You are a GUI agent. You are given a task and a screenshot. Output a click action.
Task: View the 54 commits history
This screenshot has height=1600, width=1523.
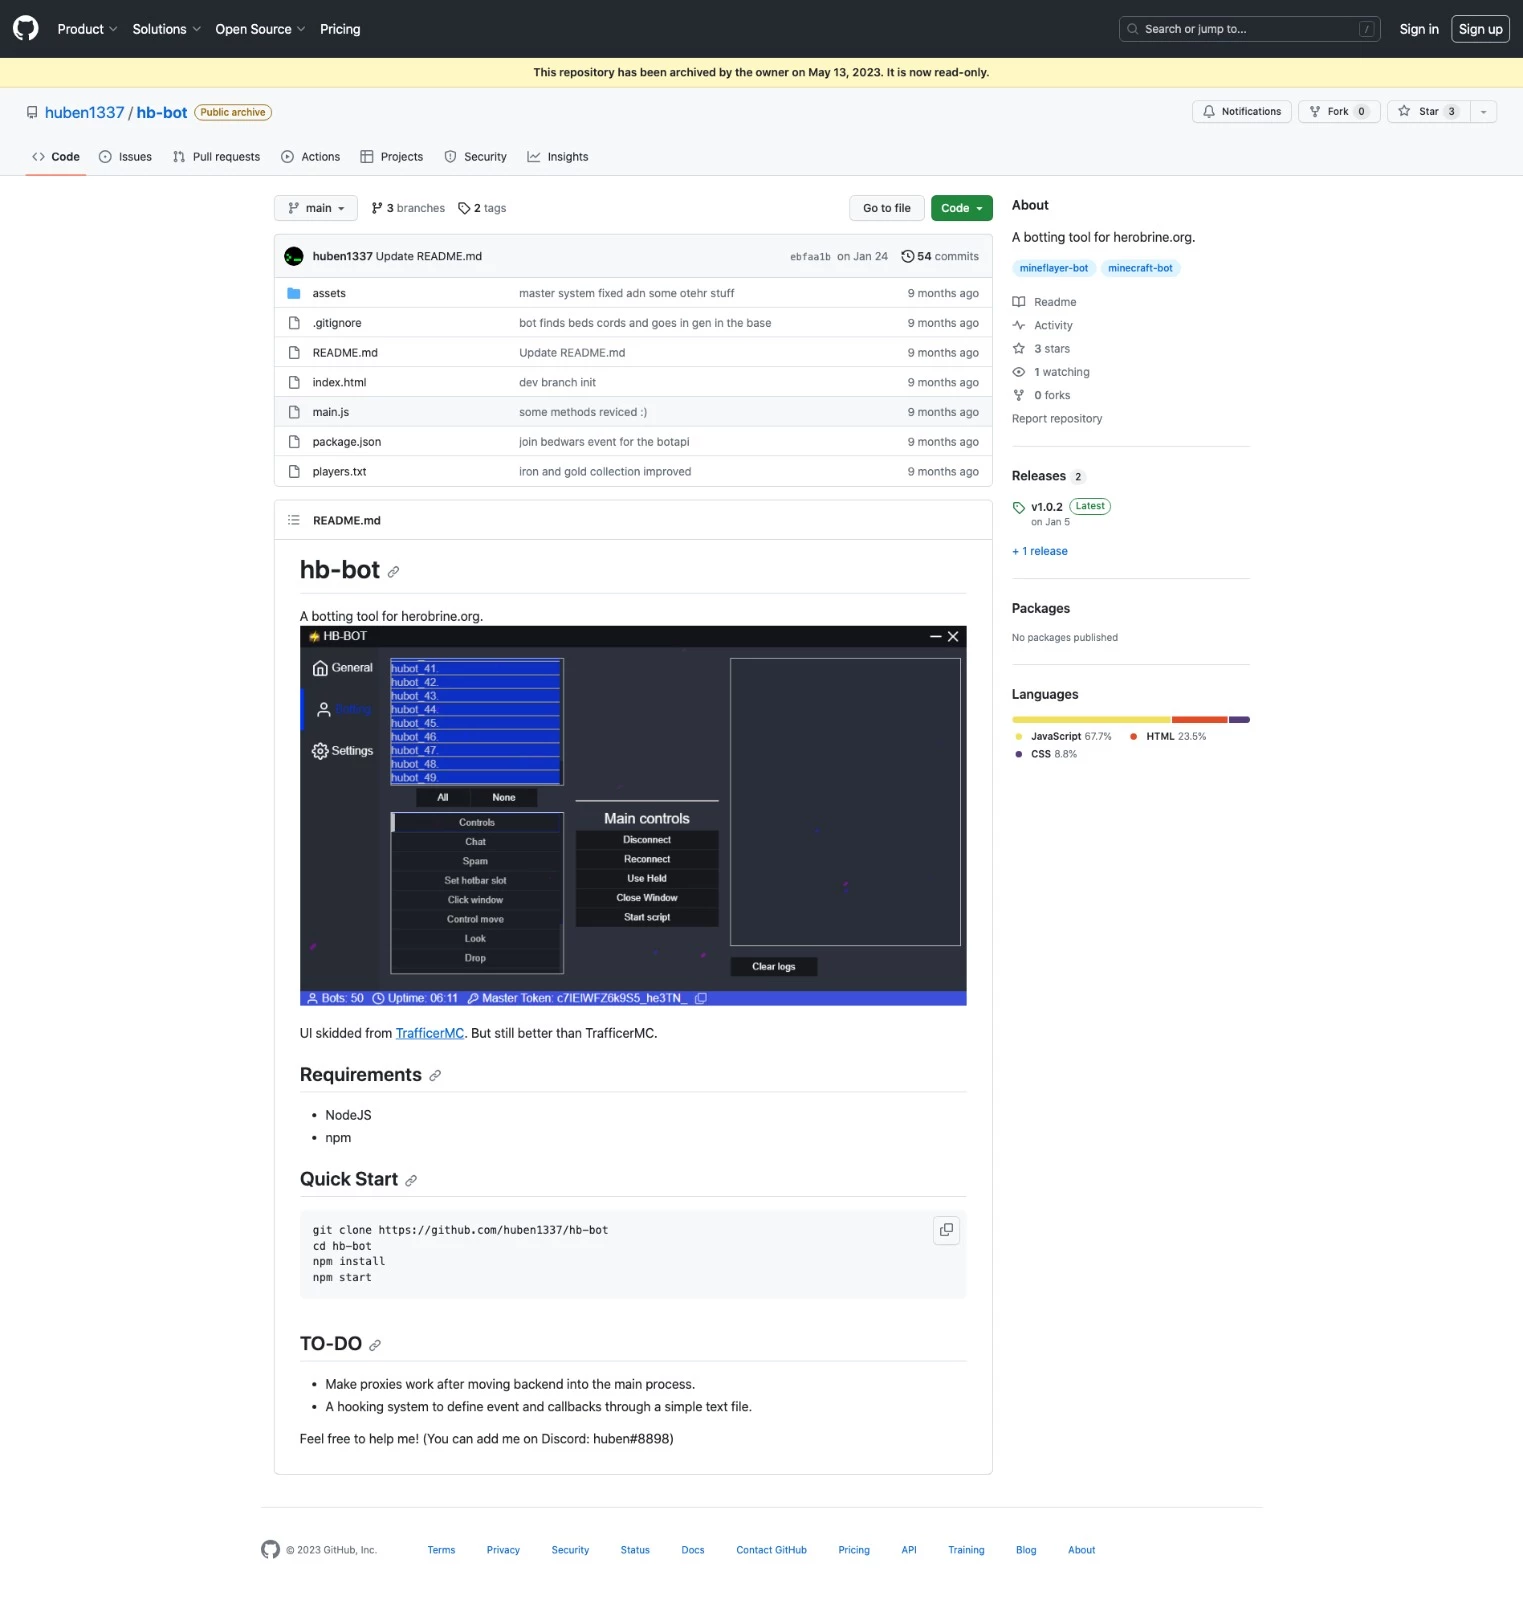pos(940,257)
